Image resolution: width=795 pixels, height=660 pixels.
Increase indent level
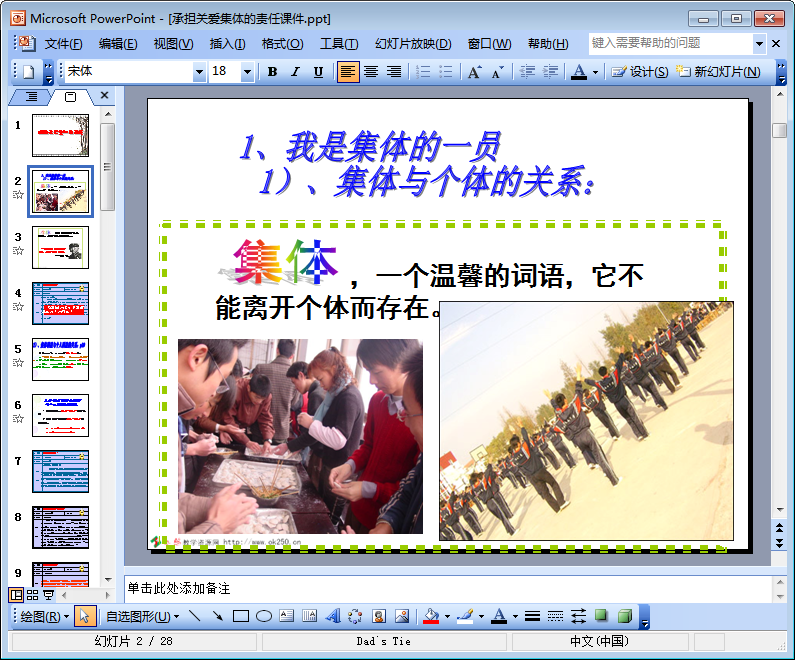point(550,72)
